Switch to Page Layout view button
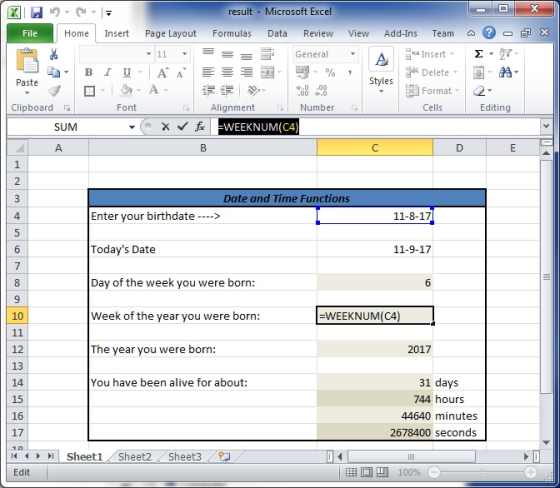The height and width of the screenshot is (488, 560). [x=367, y=472]
